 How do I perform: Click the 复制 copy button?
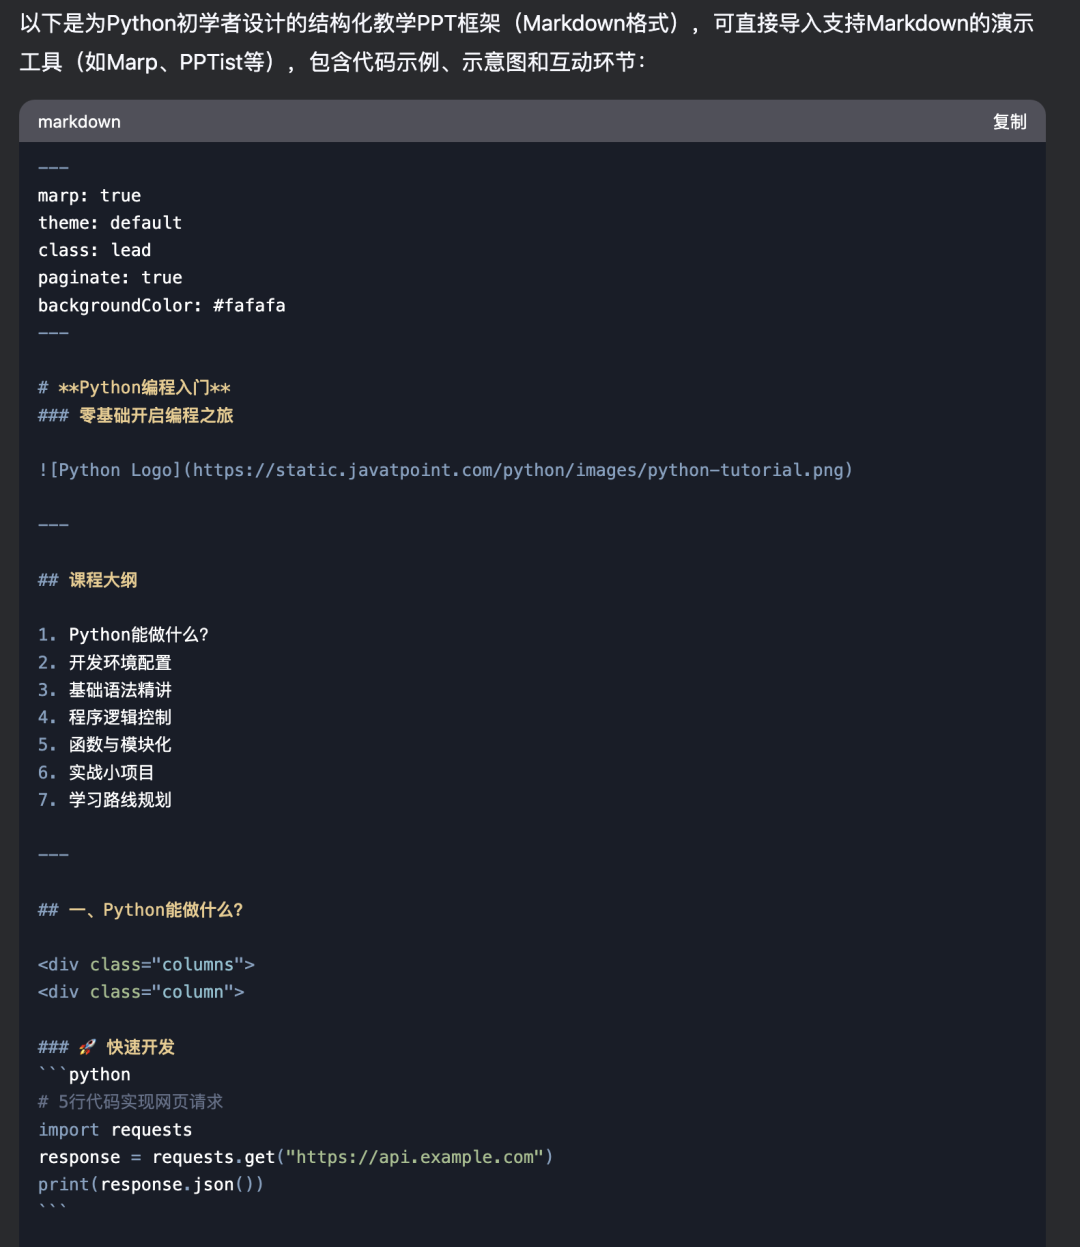pos(1009,122)
